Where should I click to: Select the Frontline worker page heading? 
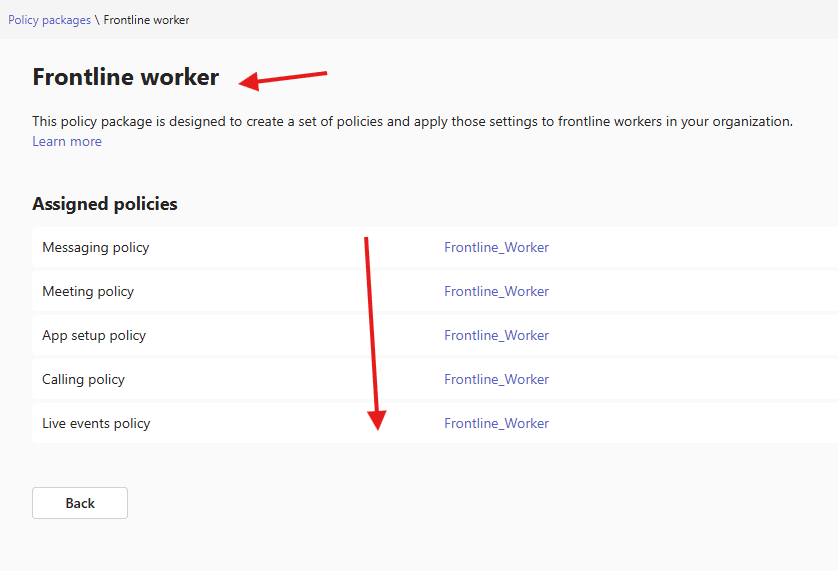(125, 77)
